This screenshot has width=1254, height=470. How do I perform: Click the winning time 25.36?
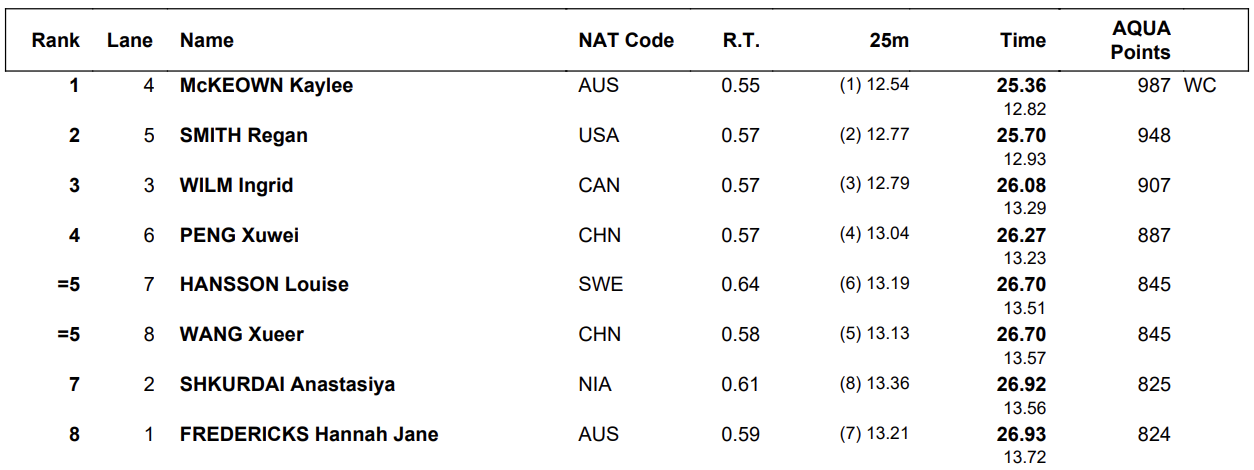click(1021, 86)
